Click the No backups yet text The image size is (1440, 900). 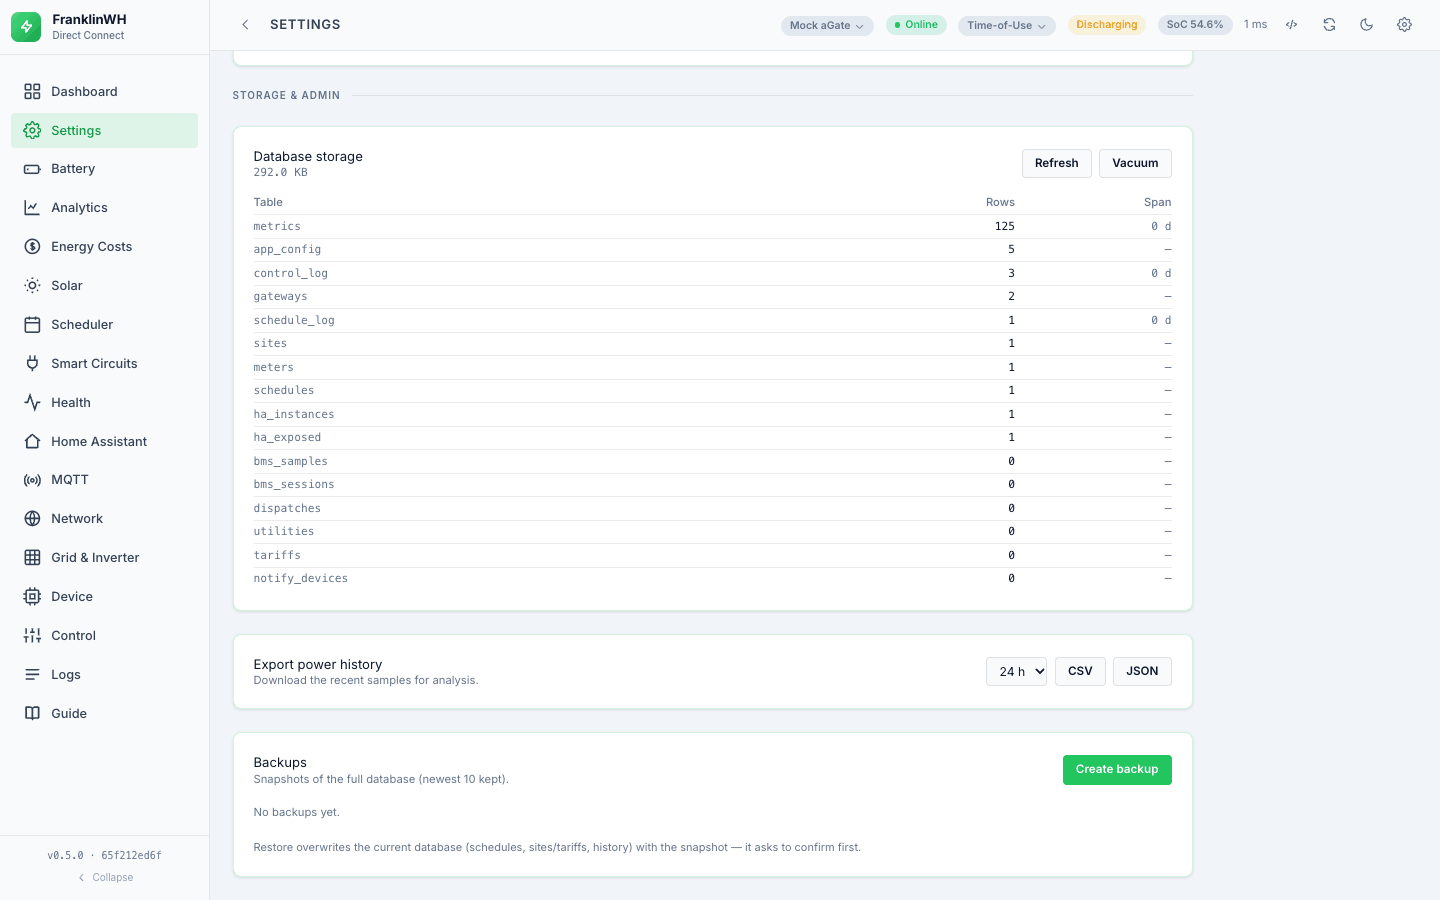click(x=297, y=813)
